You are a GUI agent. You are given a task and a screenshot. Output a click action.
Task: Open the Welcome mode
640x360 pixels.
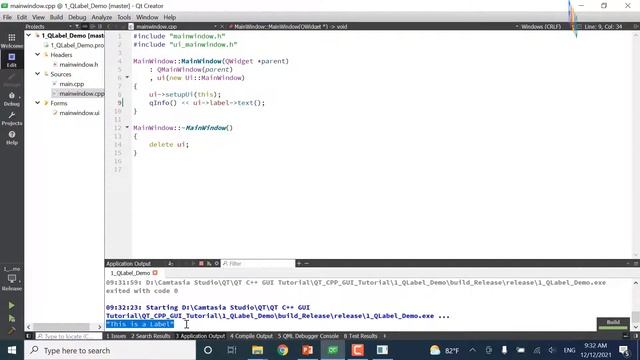click(x=12, y=41)
